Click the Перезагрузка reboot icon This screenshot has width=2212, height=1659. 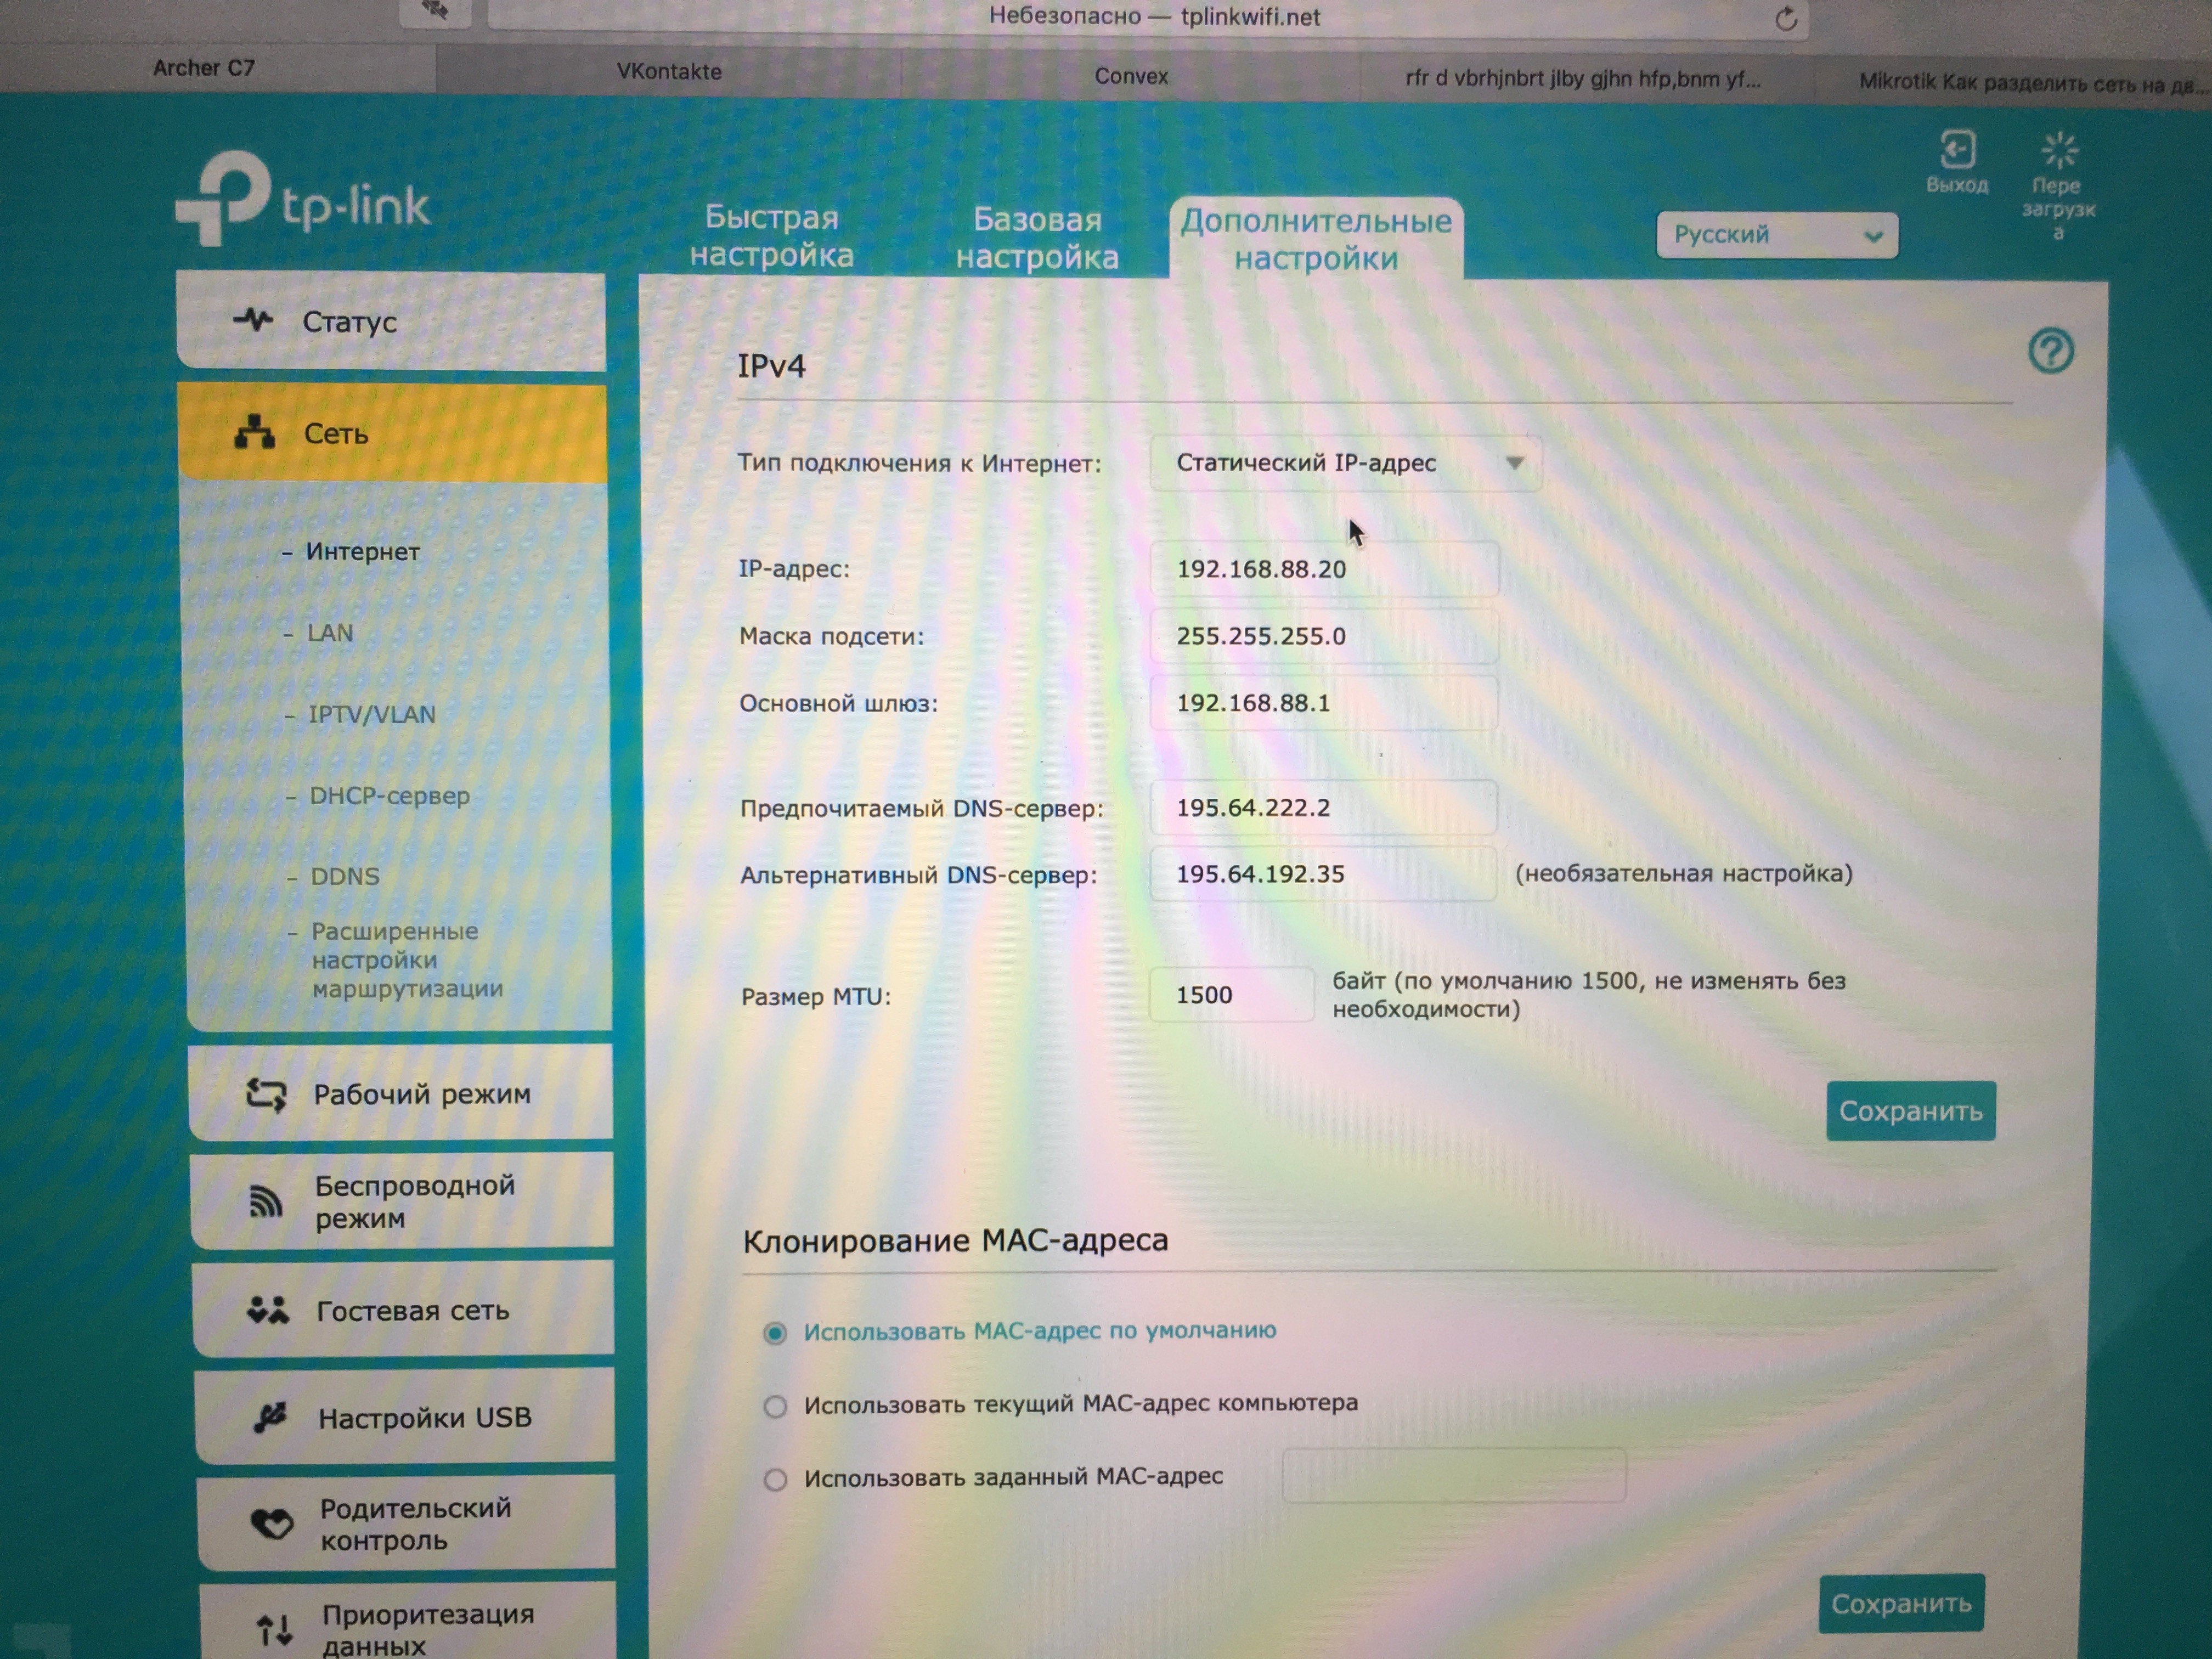click(2059, 152)
